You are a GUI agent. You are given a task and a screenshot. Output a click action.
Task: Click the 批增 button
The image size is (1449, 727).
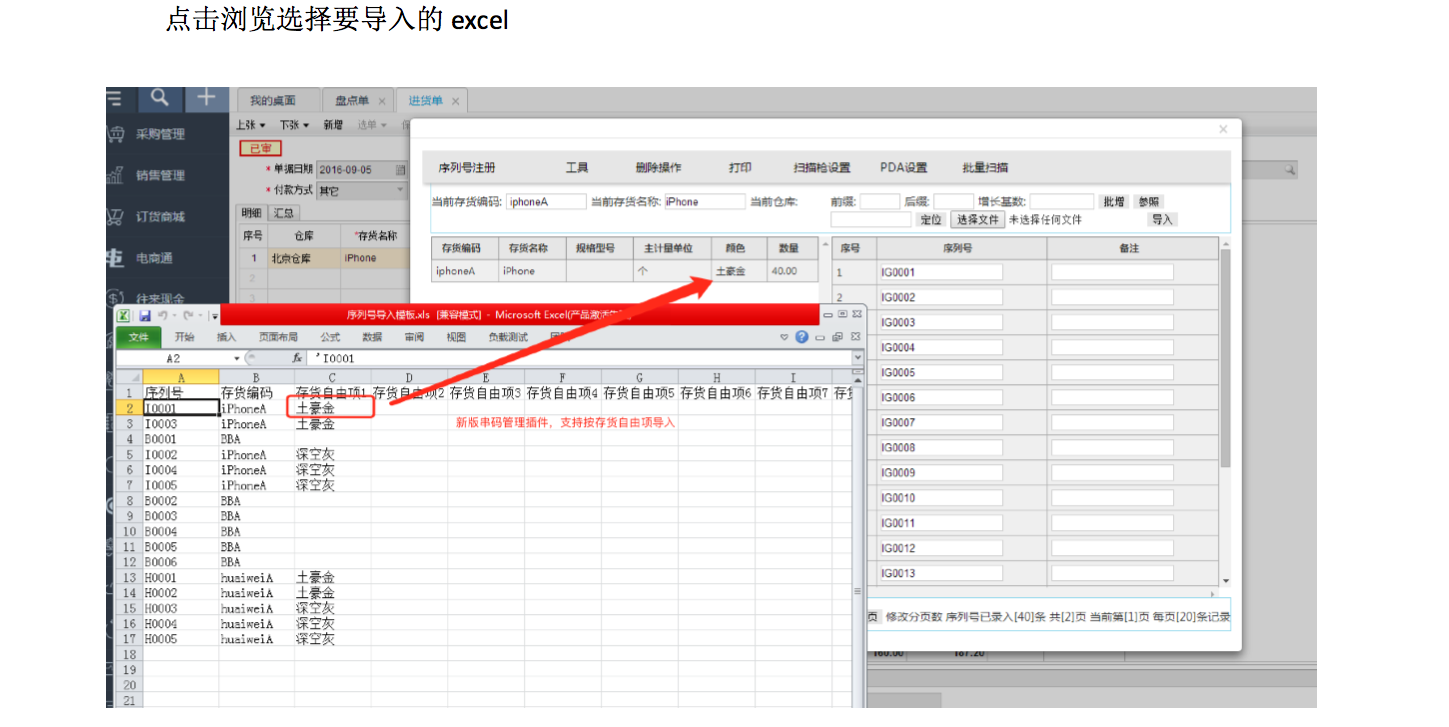pos(1114,202)
